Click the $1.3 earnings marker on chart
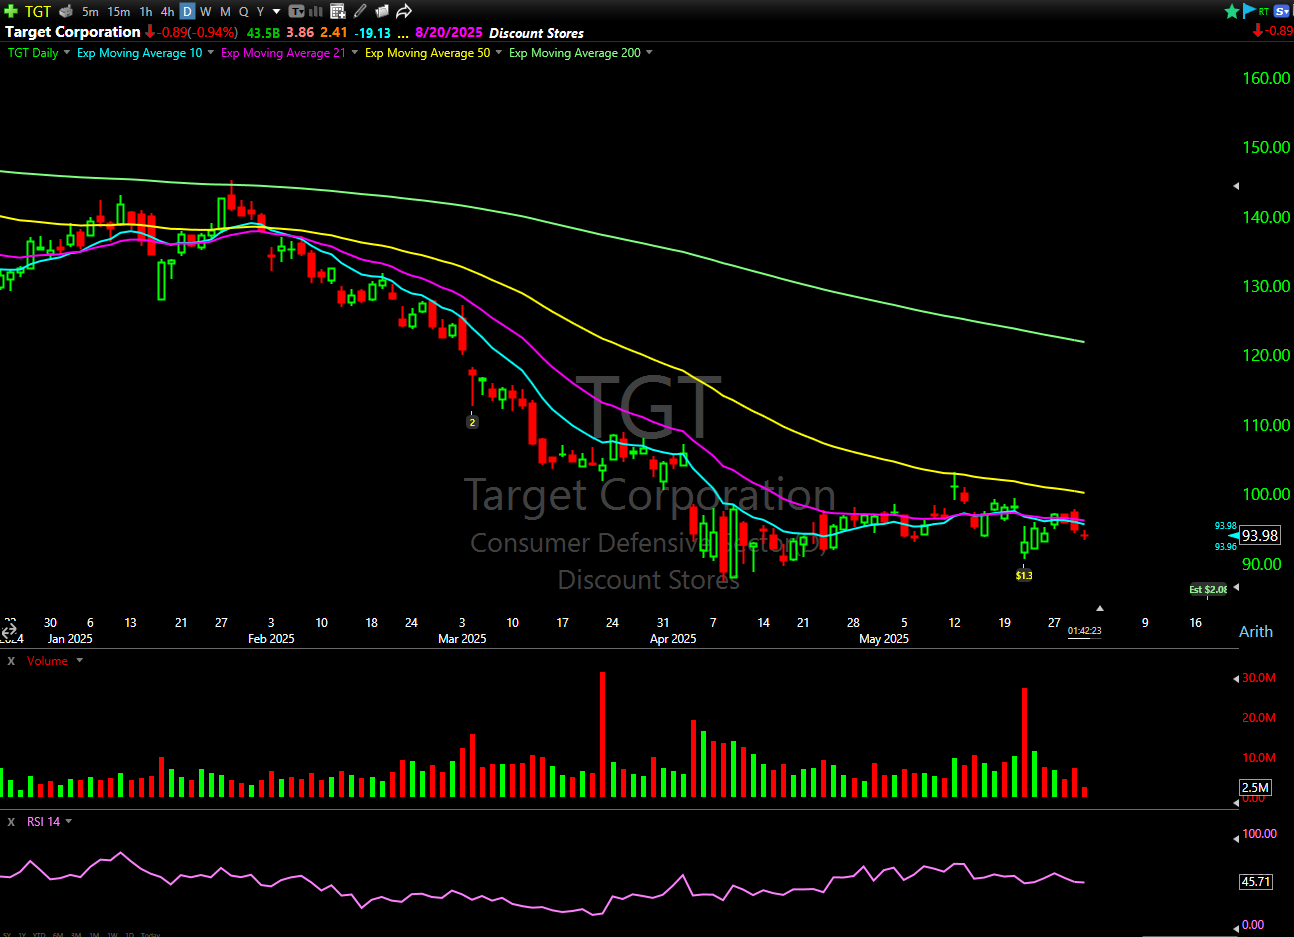The height and width of the screenshot is (937, 1294). 1024,575
